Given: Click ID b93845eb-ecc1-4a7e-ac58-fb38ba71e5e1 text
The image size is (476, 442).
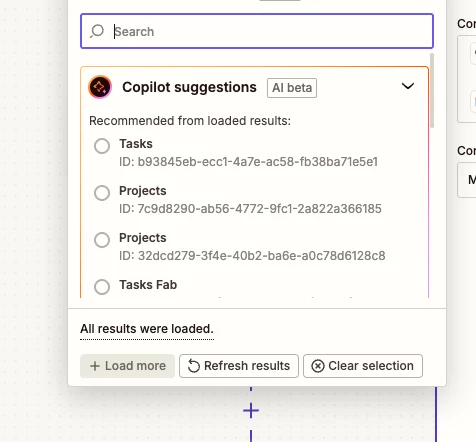Looking at the screenshot, I should [248, 162].
